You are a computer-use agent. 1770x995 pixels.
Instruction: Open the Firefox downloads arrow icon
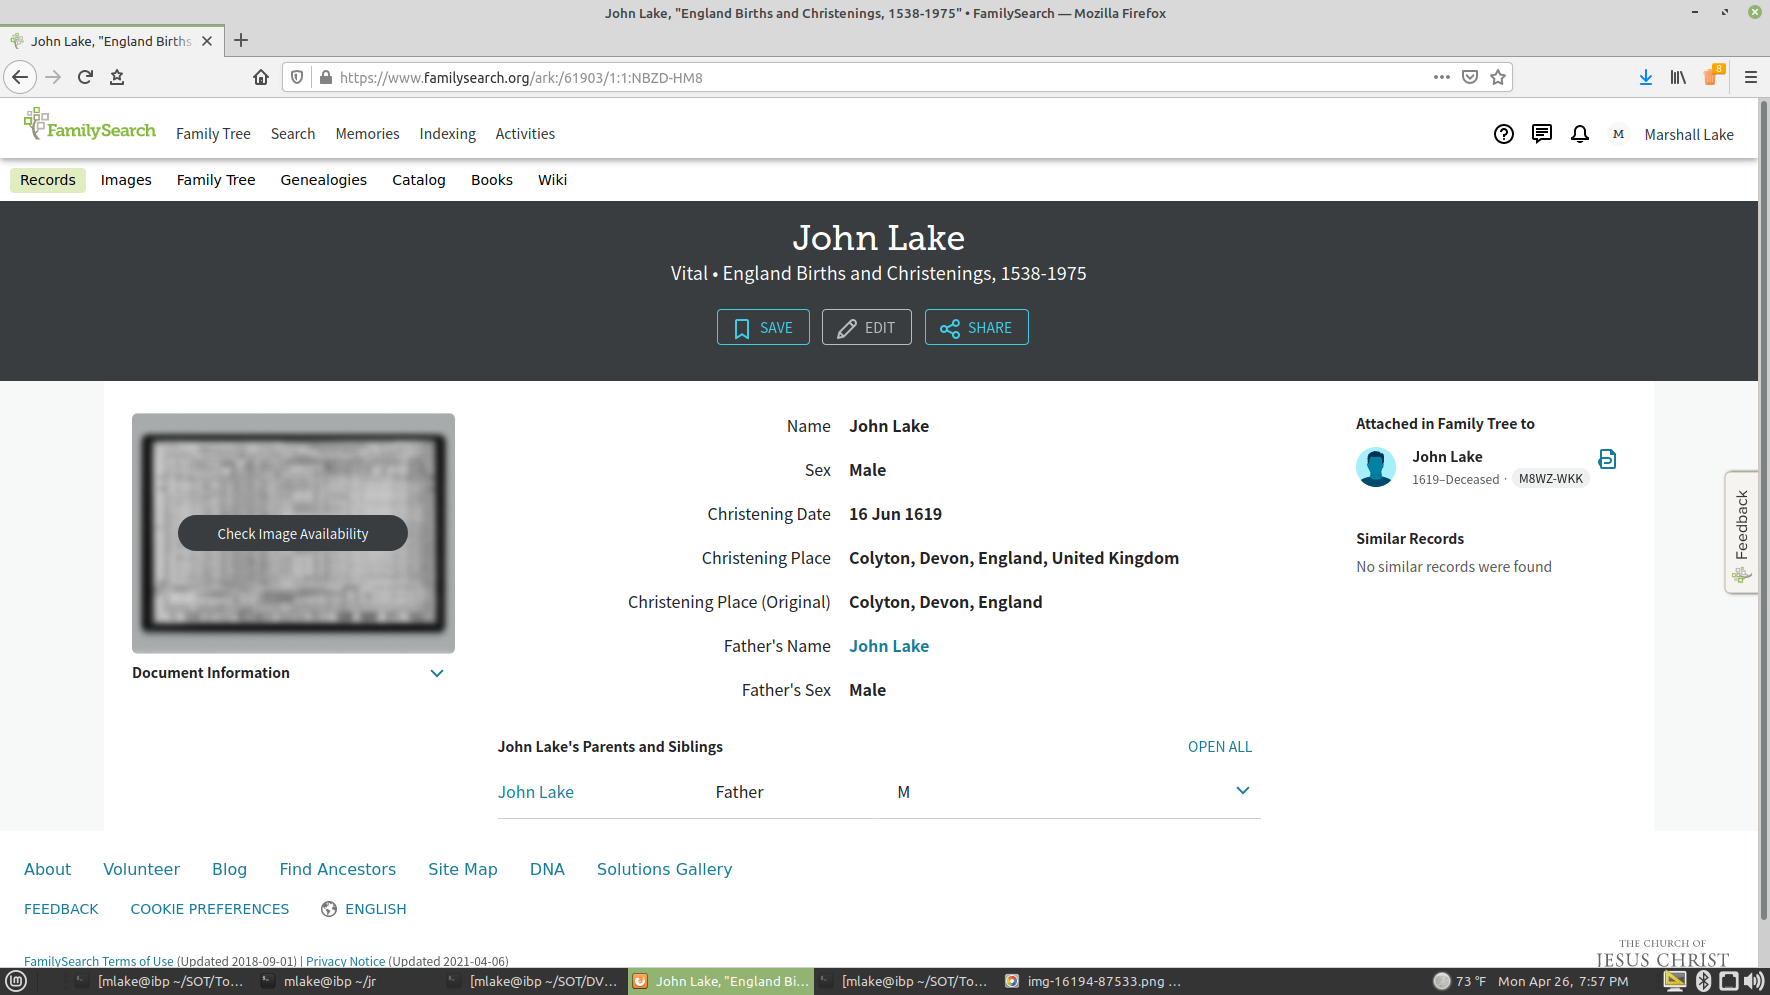[x=1645, y=77]
